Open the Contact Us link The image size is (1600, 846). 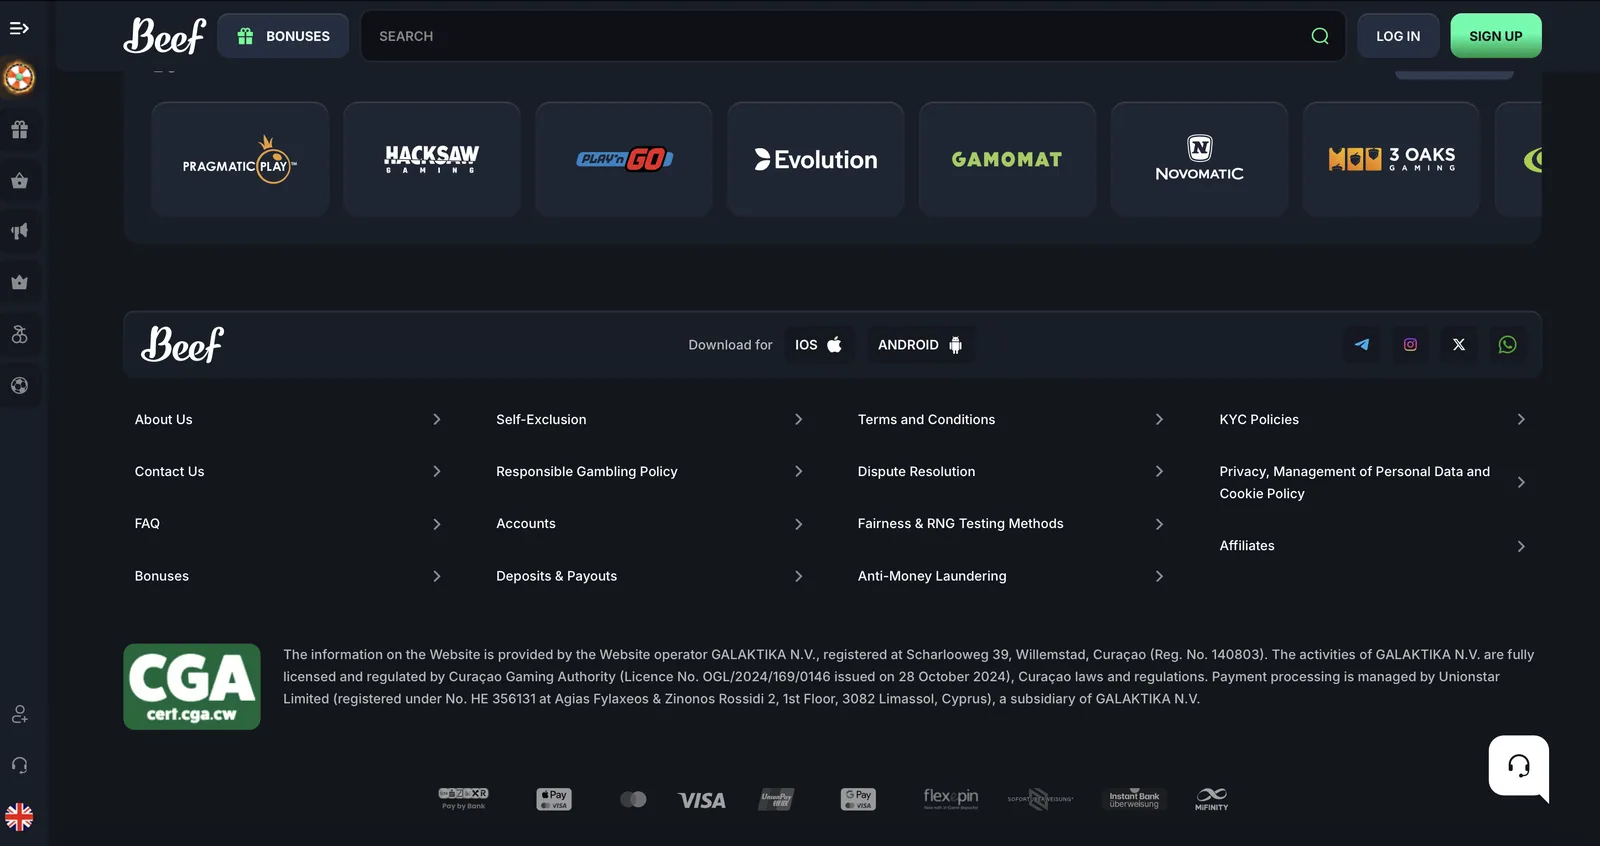(169, 472)
